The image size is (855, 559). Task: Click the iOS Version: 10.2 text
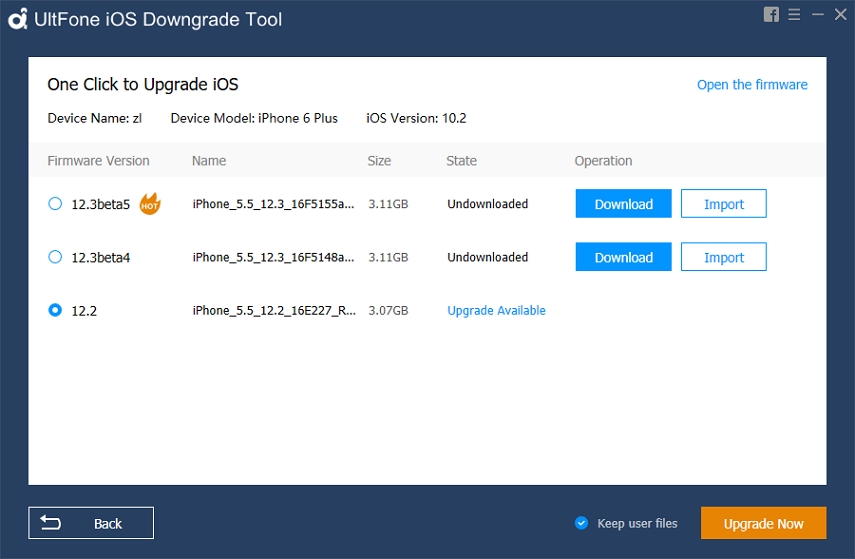pyautogui.click(x=416, y=118)
